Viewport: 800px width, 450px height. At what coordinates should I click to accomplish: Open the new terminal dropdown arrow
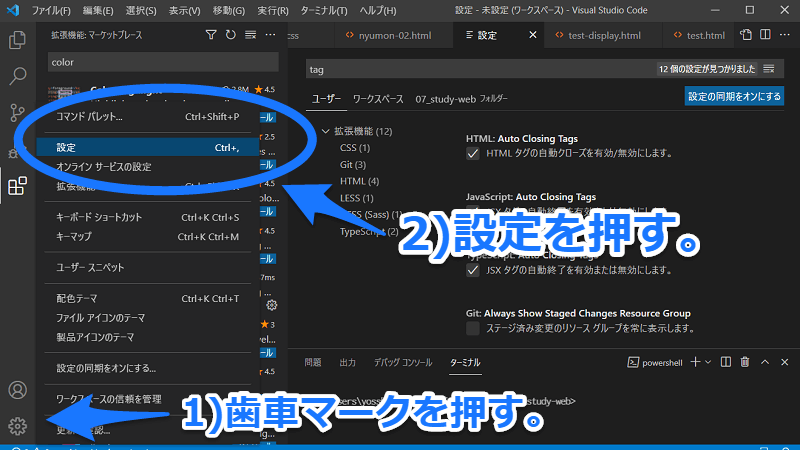pos(706,362)
